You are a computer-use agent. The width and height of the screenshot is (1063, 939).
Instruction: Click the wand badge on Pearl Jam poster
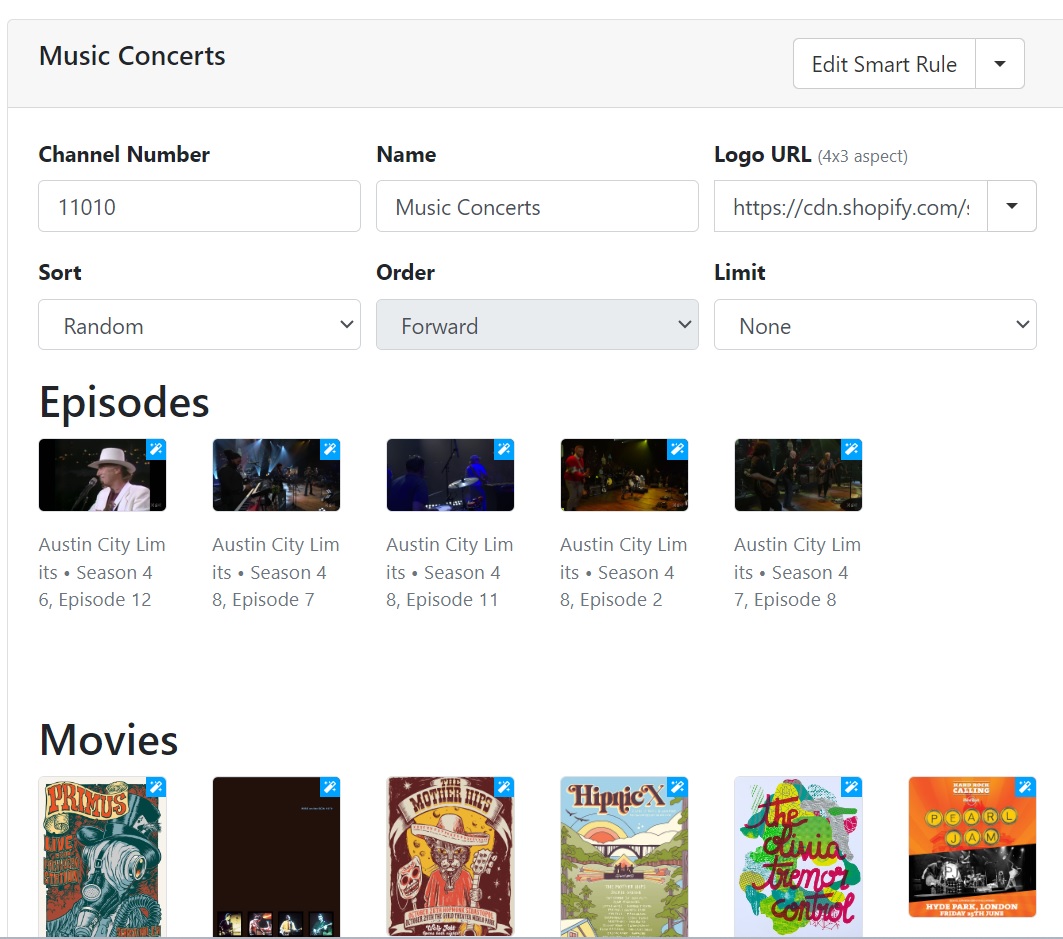1026,787
